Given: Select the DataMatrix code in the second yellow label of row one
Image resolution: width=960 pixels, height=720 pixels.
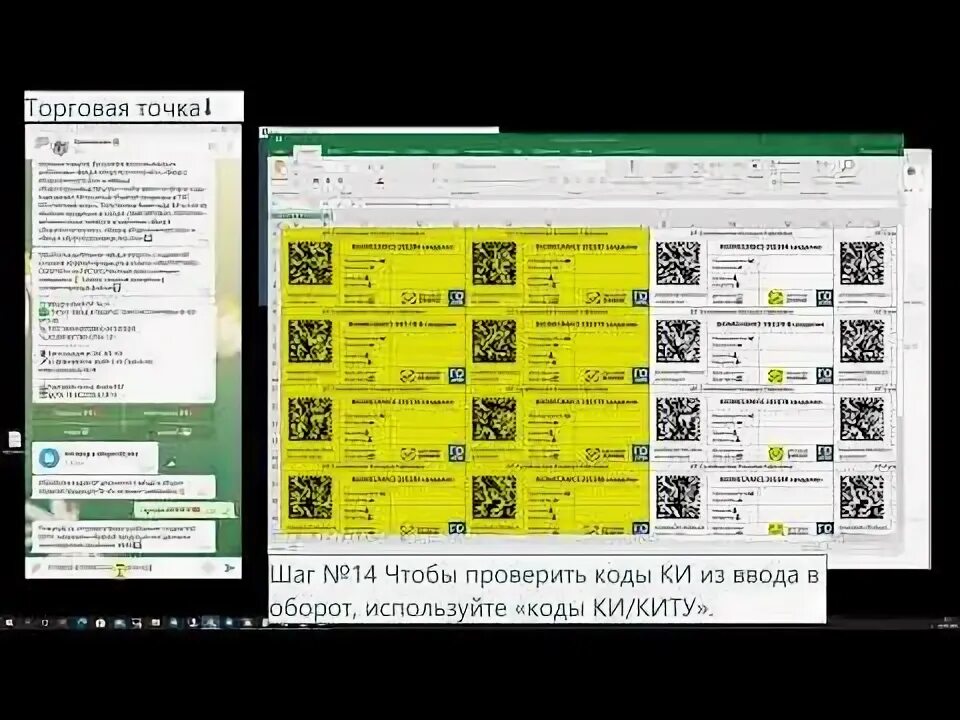Looking at the screenshot, I should tap(494, 263).
